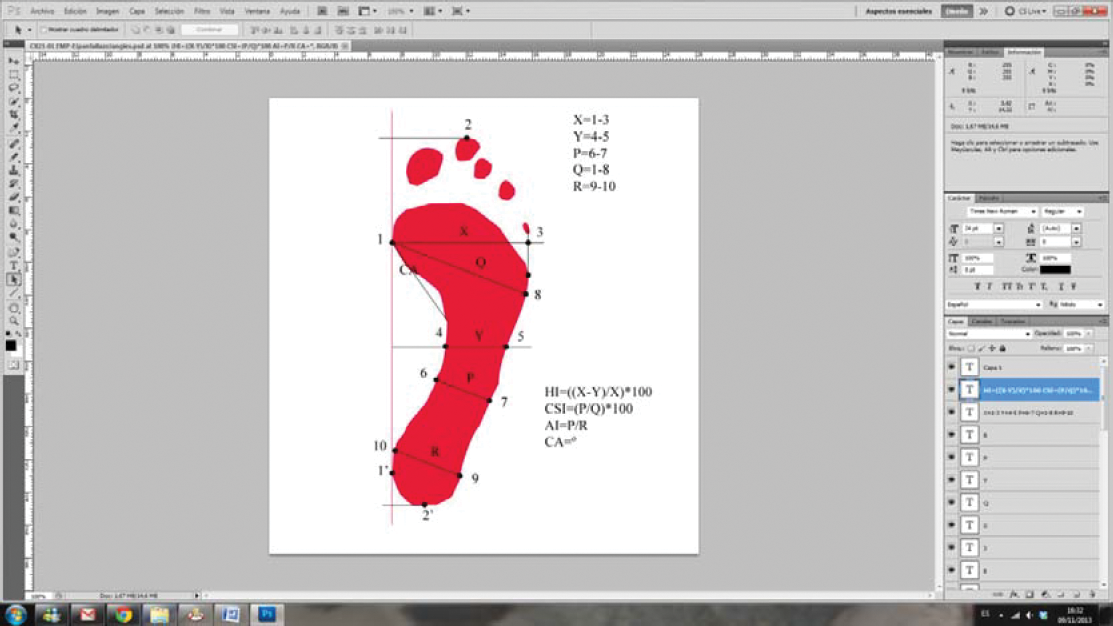Apply faux italic in Character panel

tap(989, 287)
